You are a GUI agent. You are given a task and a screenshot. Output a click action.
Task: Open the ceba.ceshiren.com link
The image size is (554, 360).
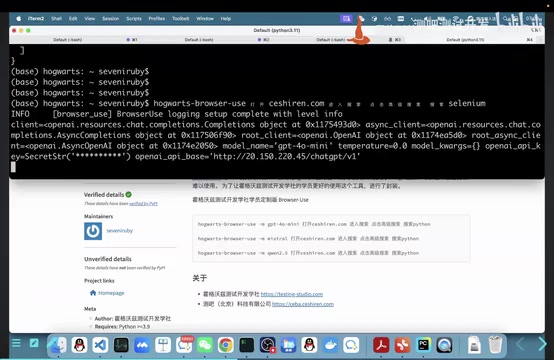(303, 304)
